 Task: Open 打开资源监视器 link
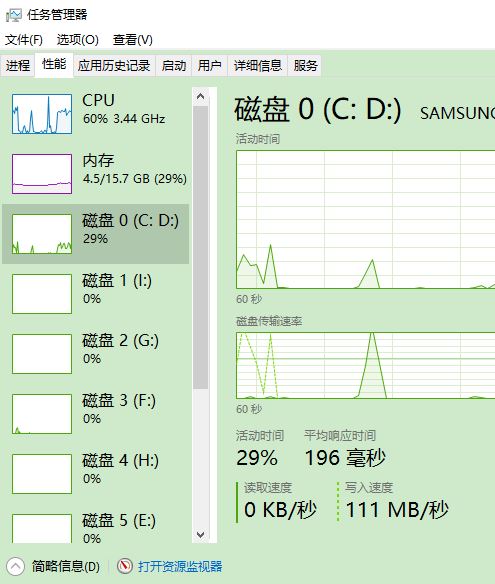pyautogui.click(x=180, y=566)
